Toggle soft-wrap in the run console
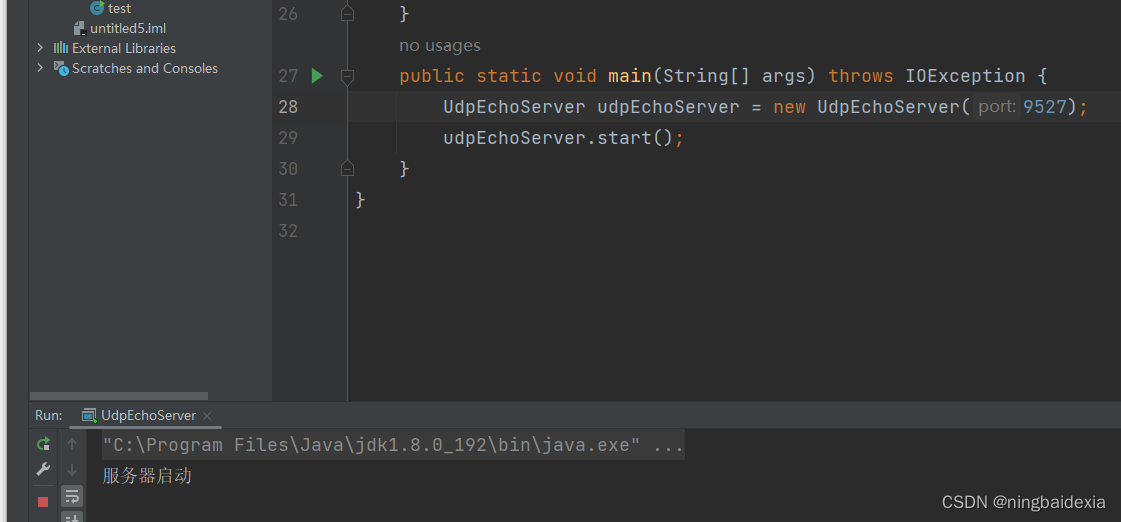Screen dimensions: 1121x522 [71, 496]
